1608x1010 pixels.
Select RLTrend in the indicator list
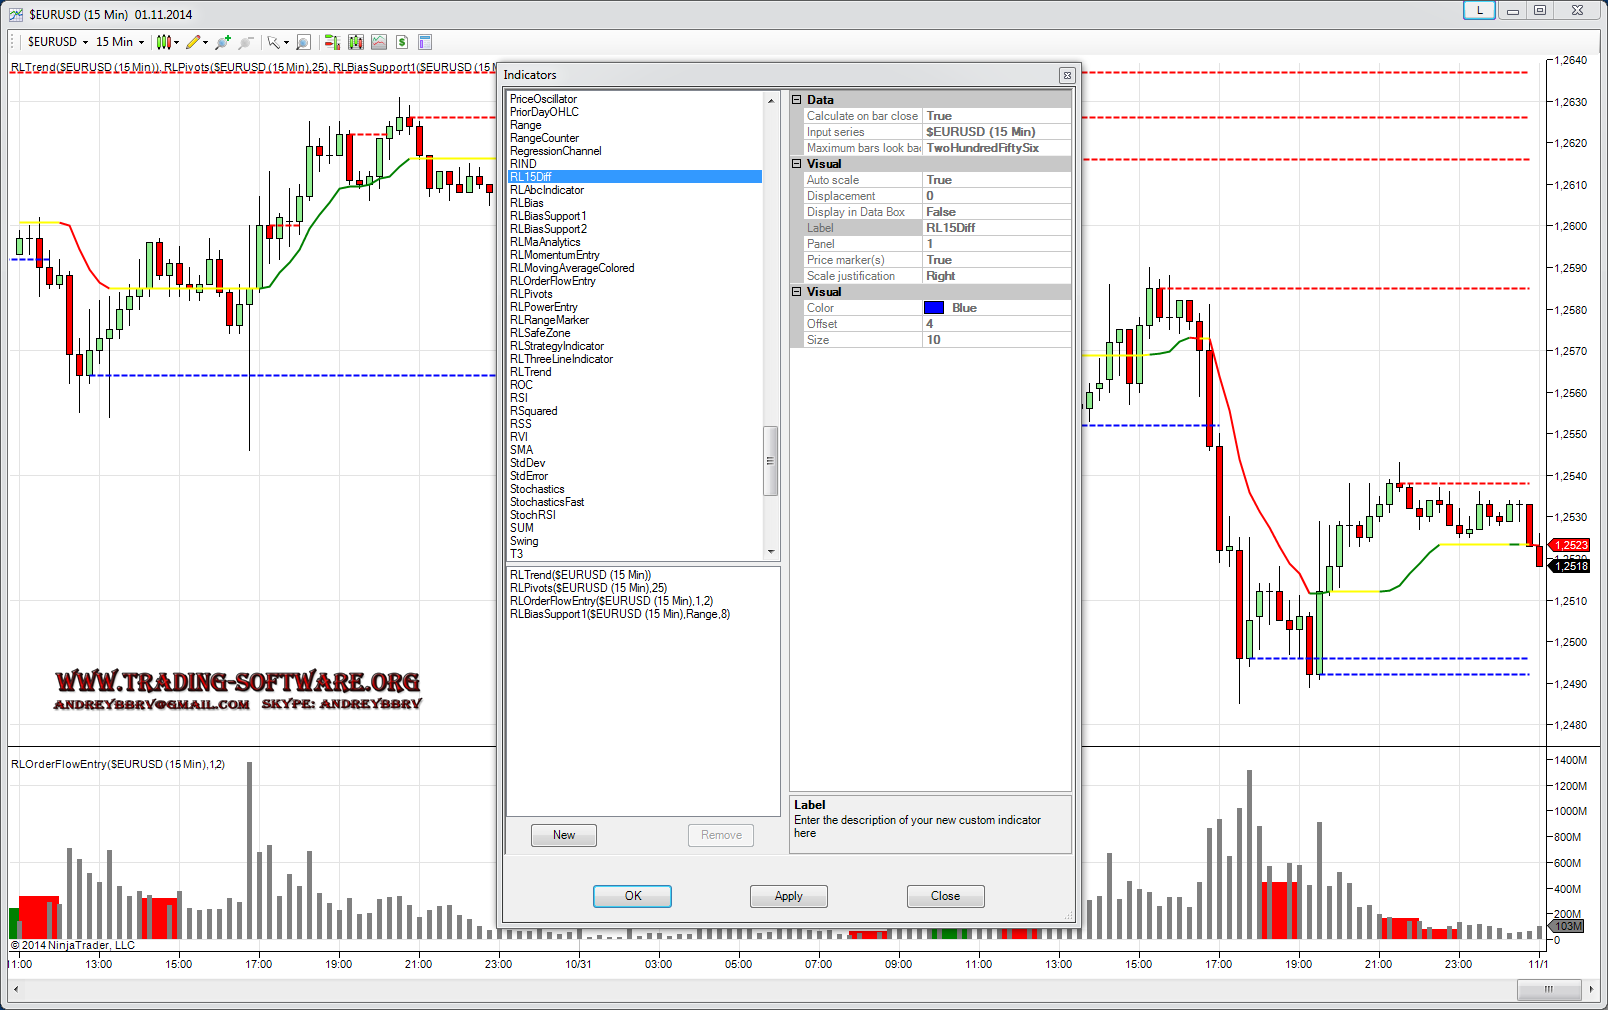531,372
